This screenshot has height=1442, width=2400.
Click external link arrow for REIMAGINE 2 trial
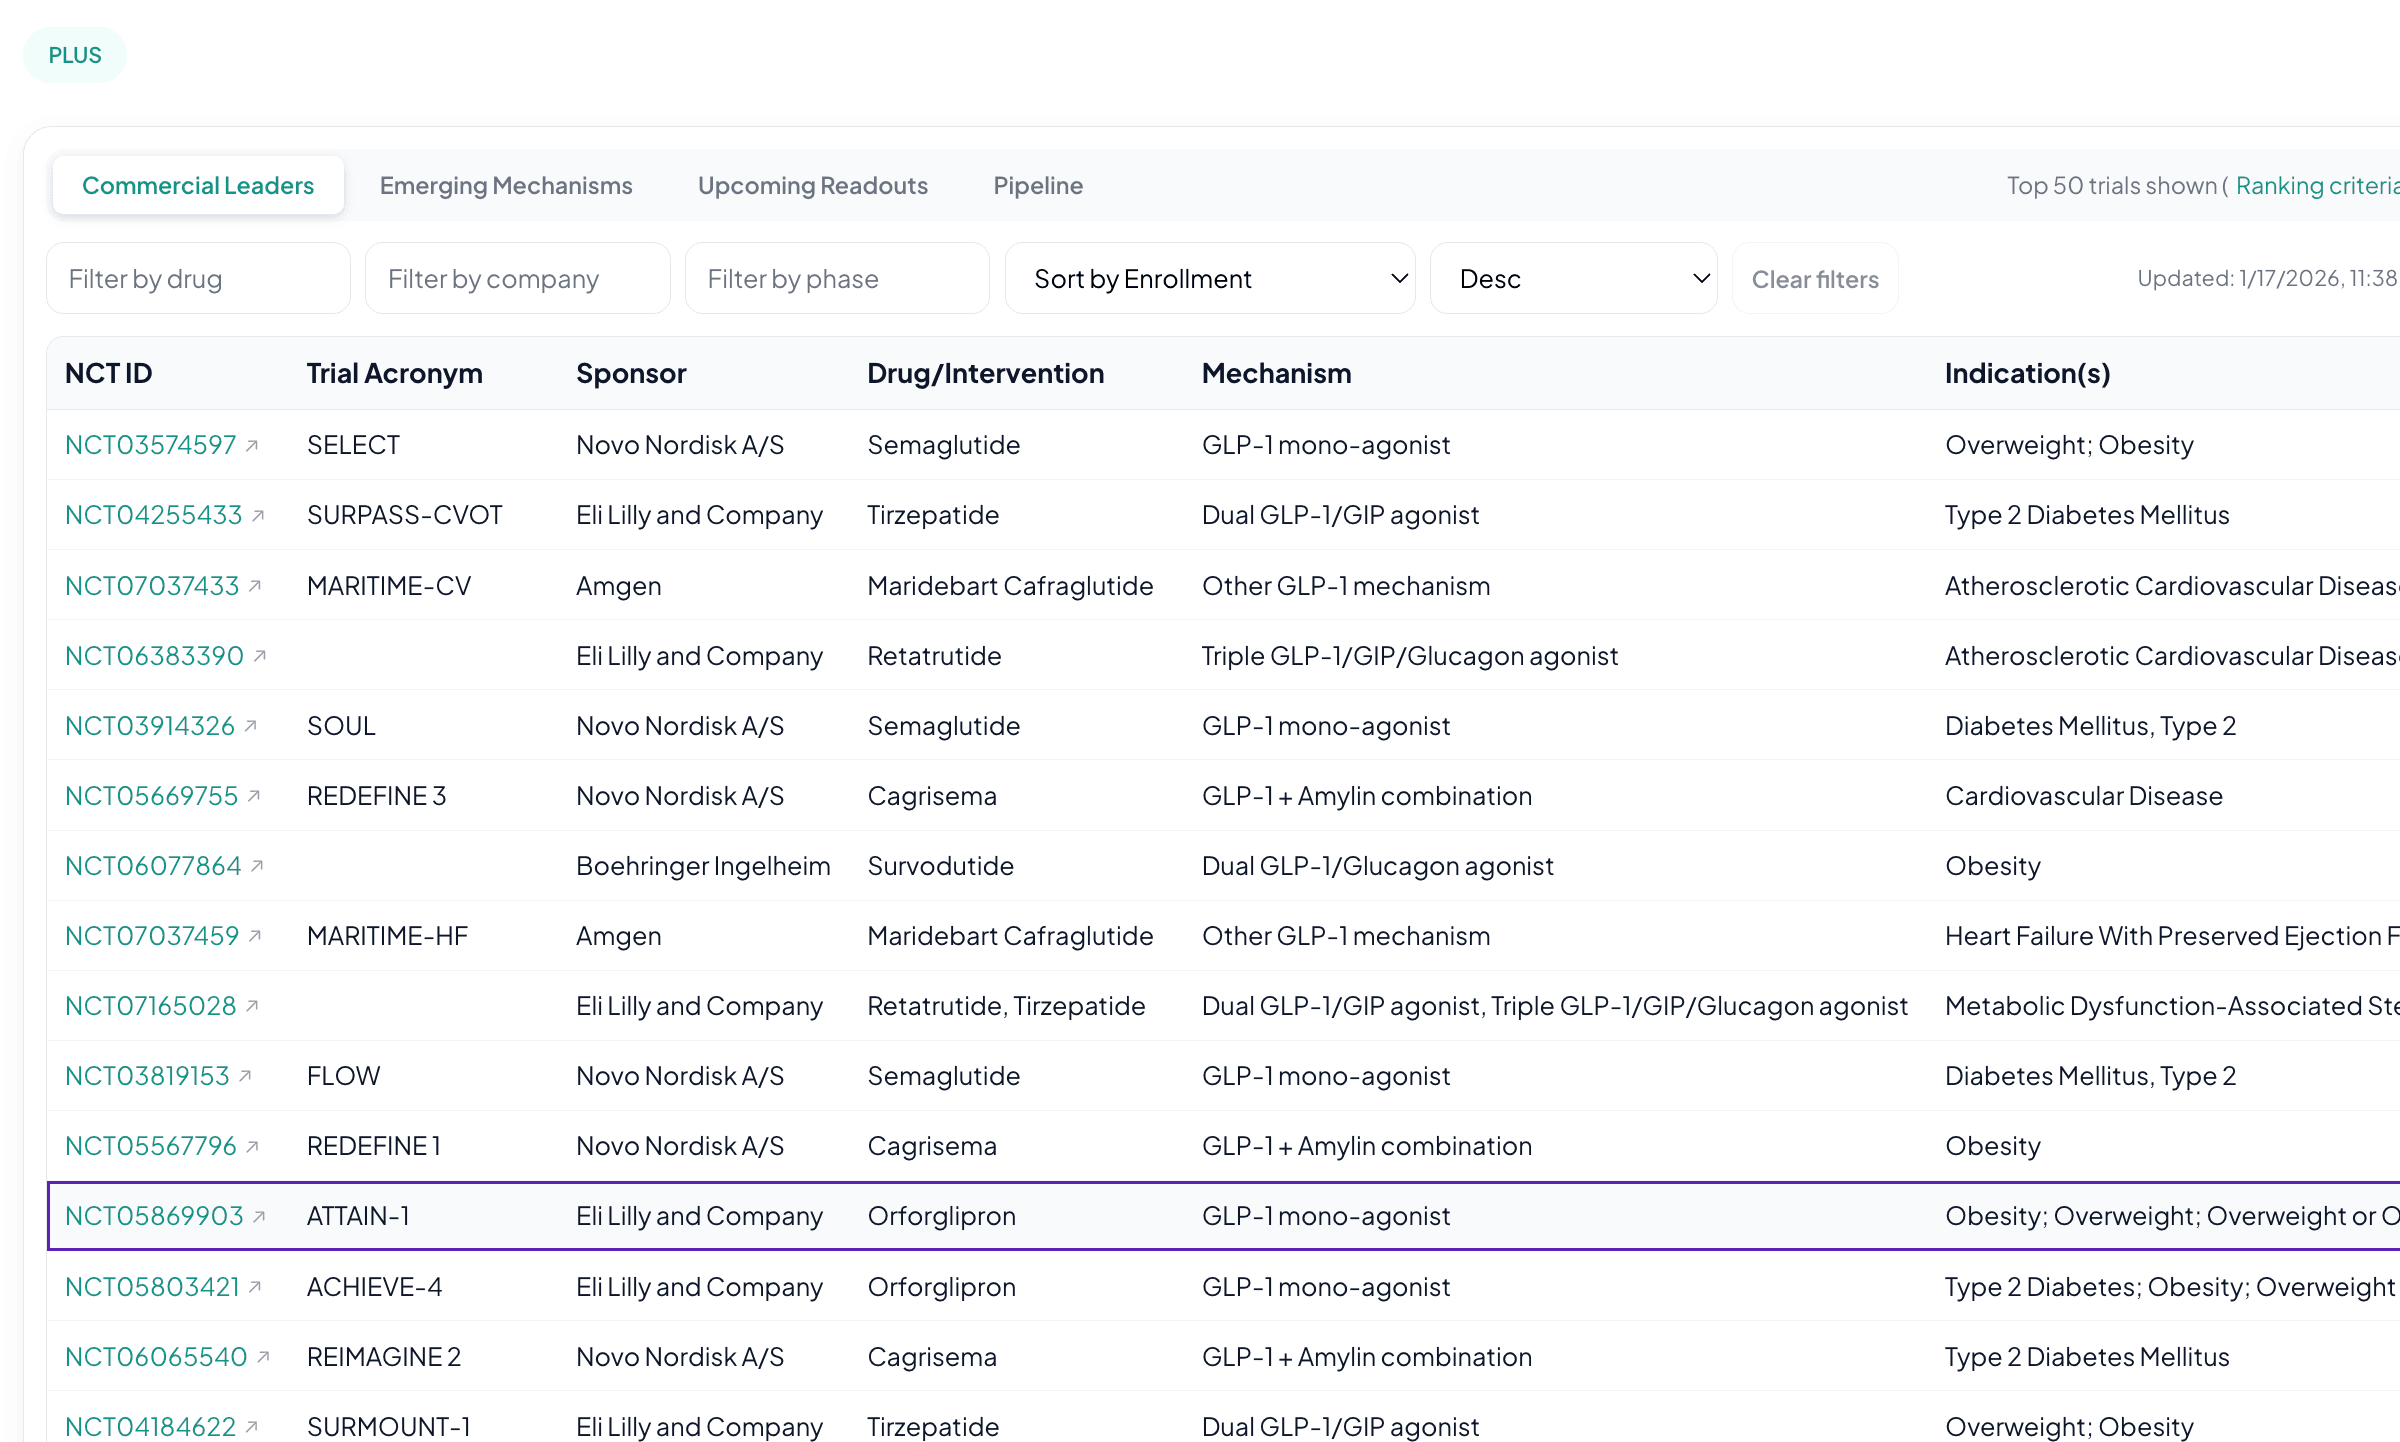(262, 1358)
